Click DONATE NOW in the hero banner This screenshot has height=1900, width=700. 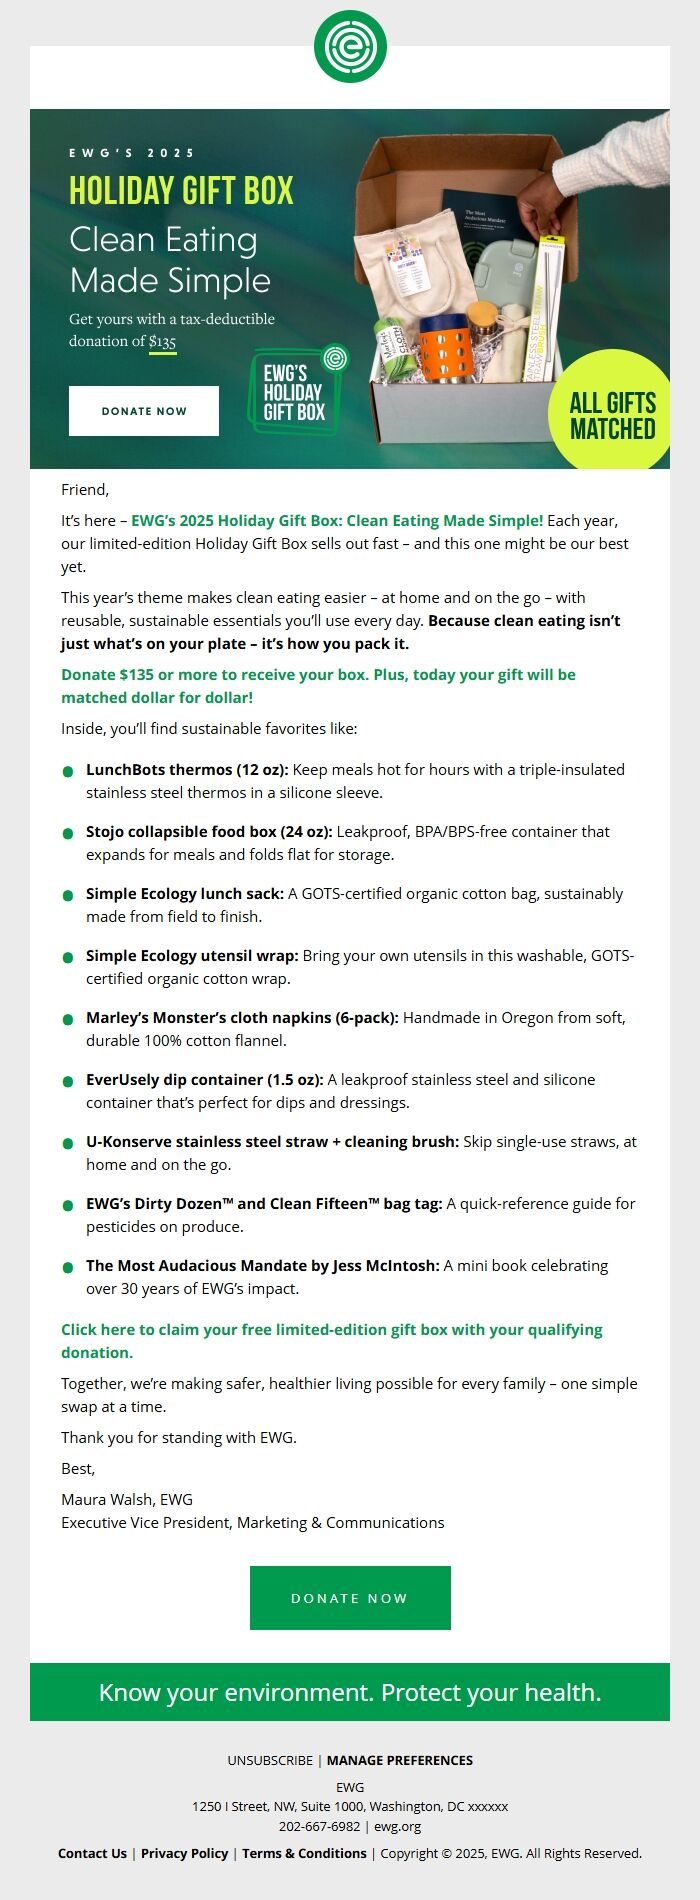click(x=144, y=410)
